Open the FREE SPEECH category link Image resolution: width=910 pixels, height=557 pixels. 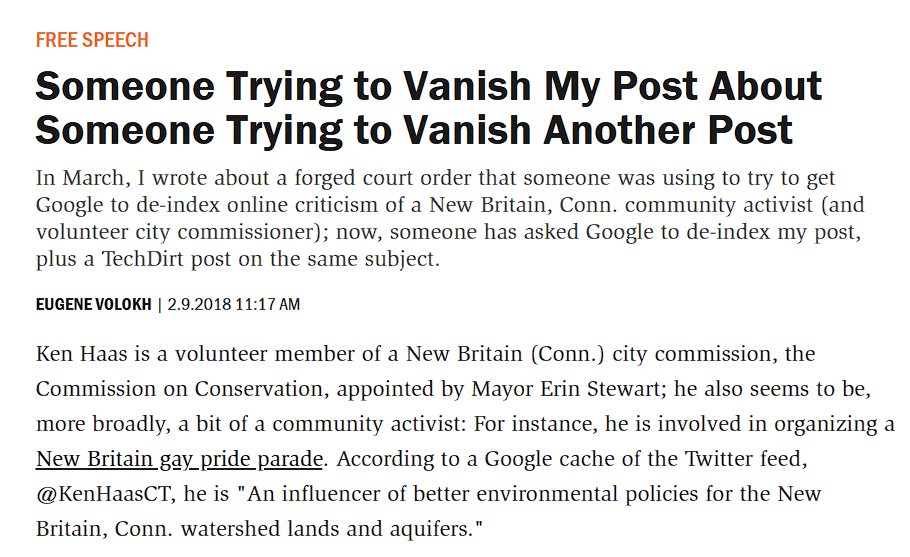92,40
